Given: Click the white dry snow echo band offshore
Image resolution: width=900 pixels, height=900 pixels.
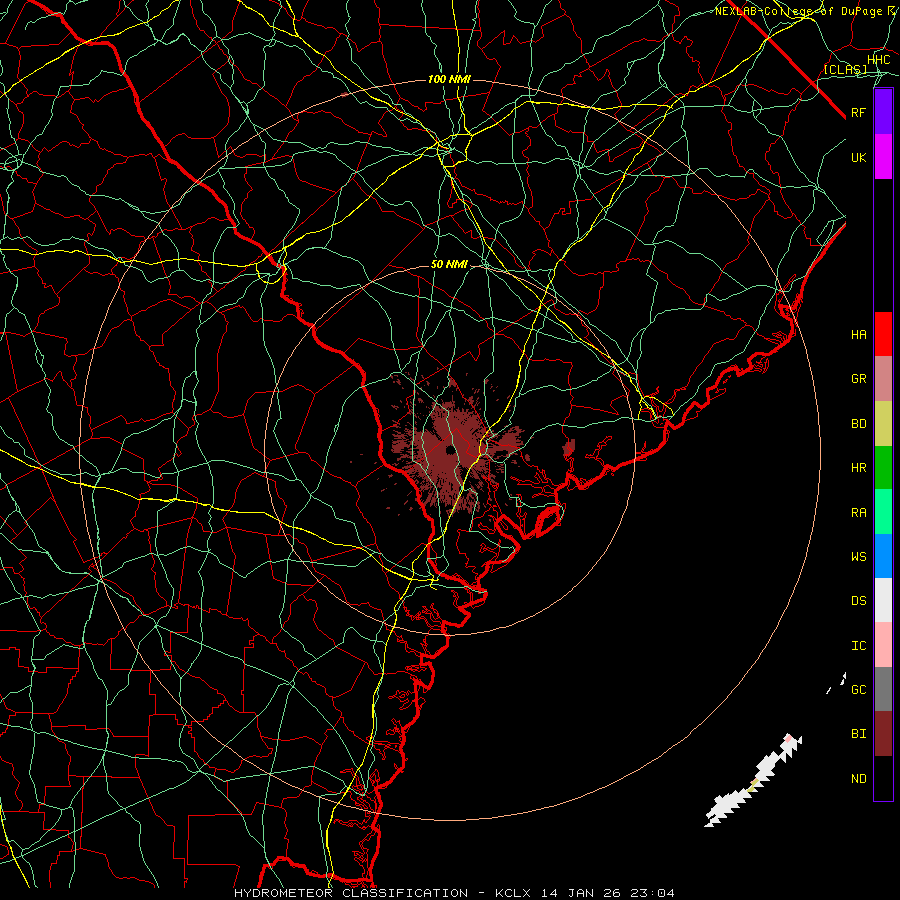Looking at the screenshot, I should pyautogui.click(x=753, y=781).
